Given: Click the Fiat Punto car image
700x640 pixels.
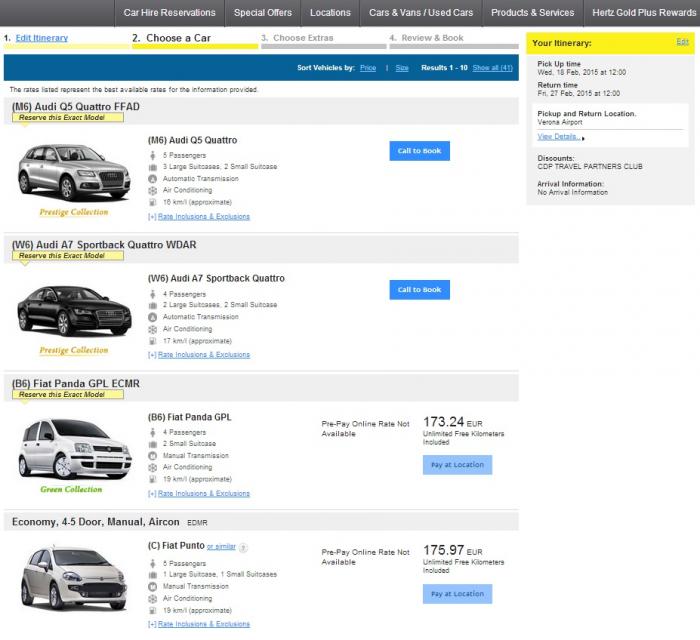Looking at the screenshot, I should [x=74, y=578].
